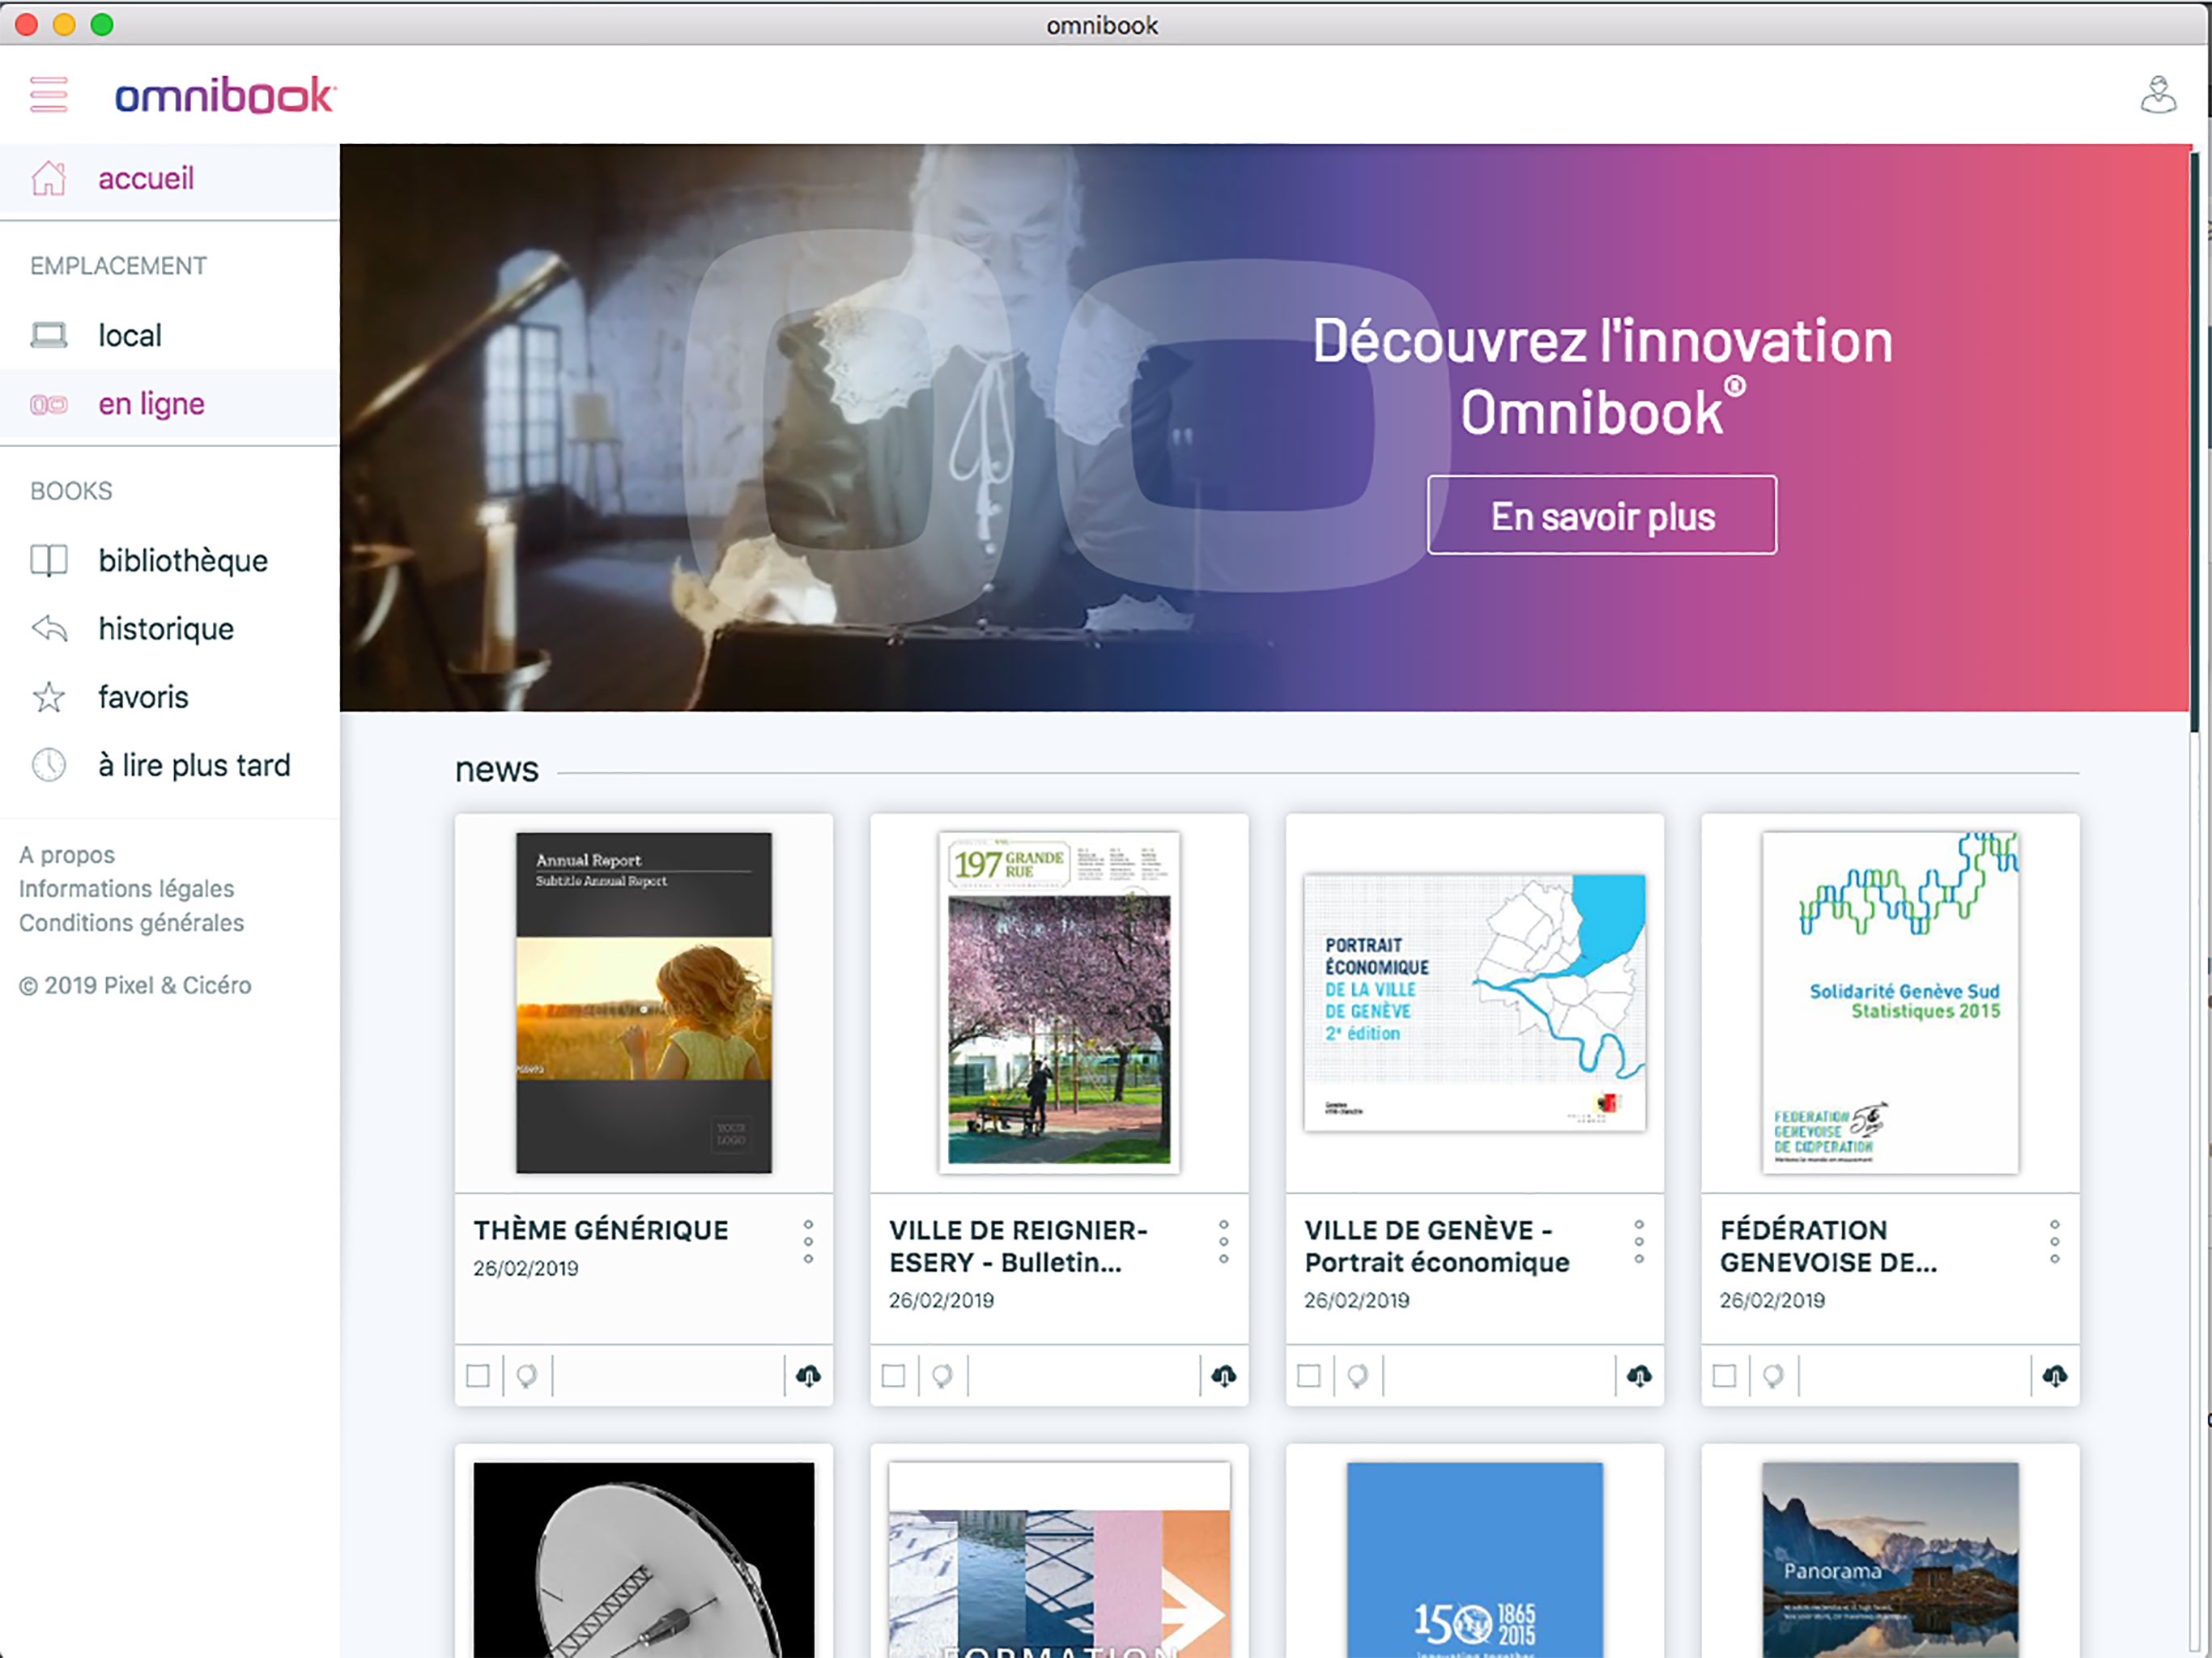Click the lightbulb icon on THÈME GÉNÉRIQUE card
The height and width of the screenshot is (1658, 2212).
(x=527, y=1376)
